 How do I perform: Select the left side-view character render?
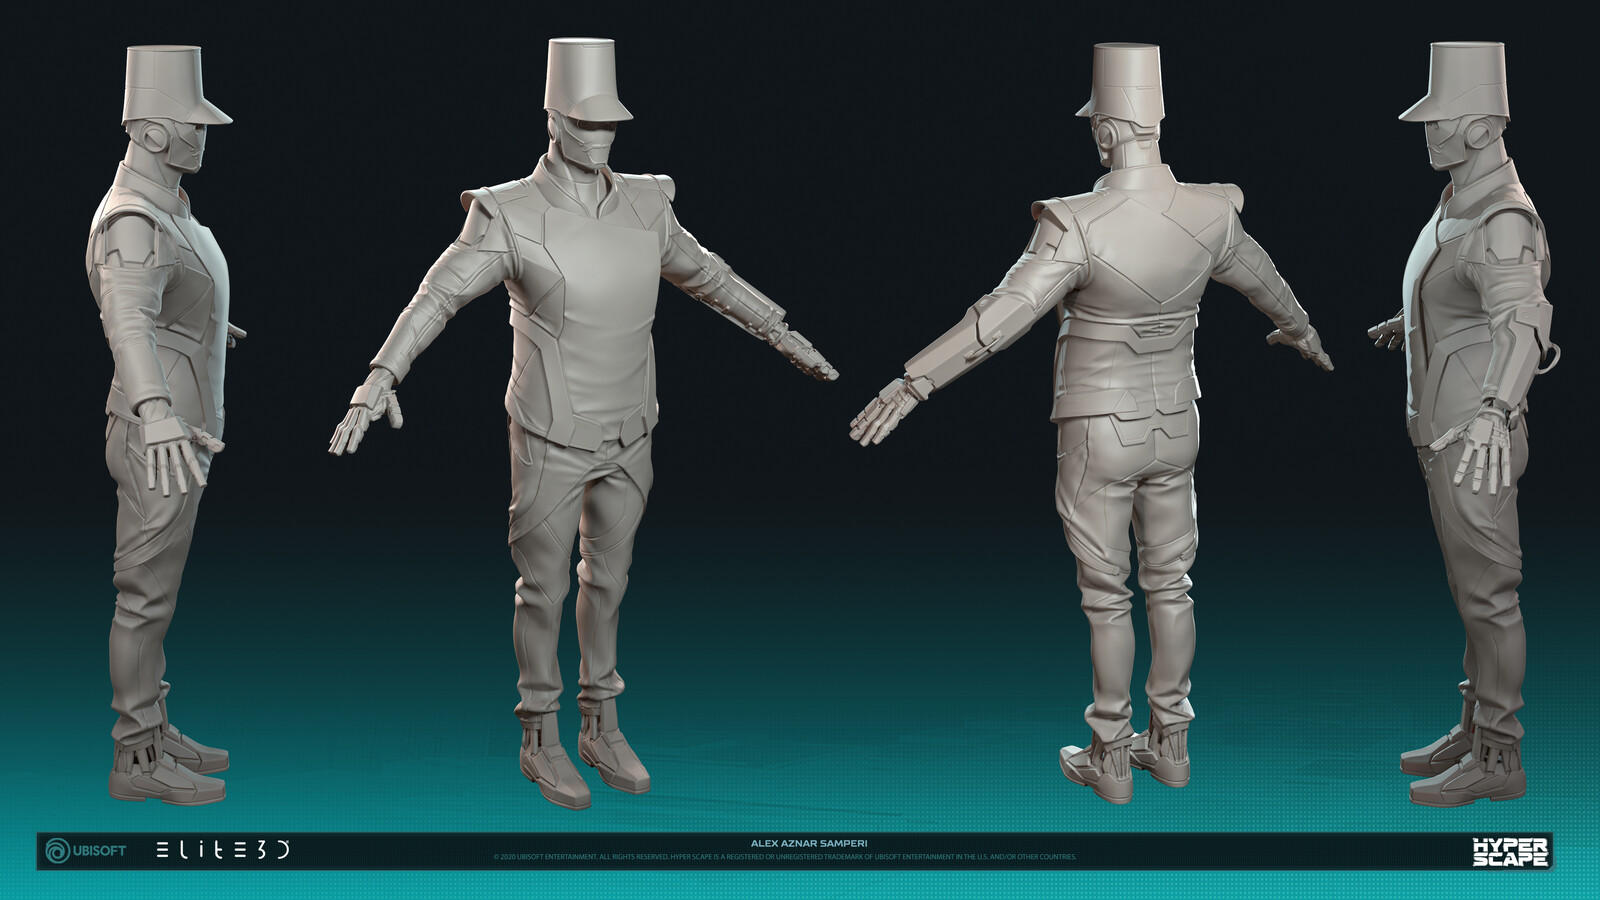166,424
